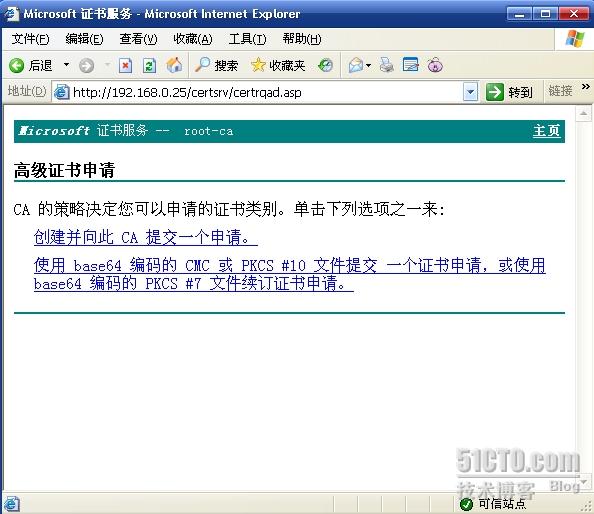Click the Mail envelope icon

[356, 66]
